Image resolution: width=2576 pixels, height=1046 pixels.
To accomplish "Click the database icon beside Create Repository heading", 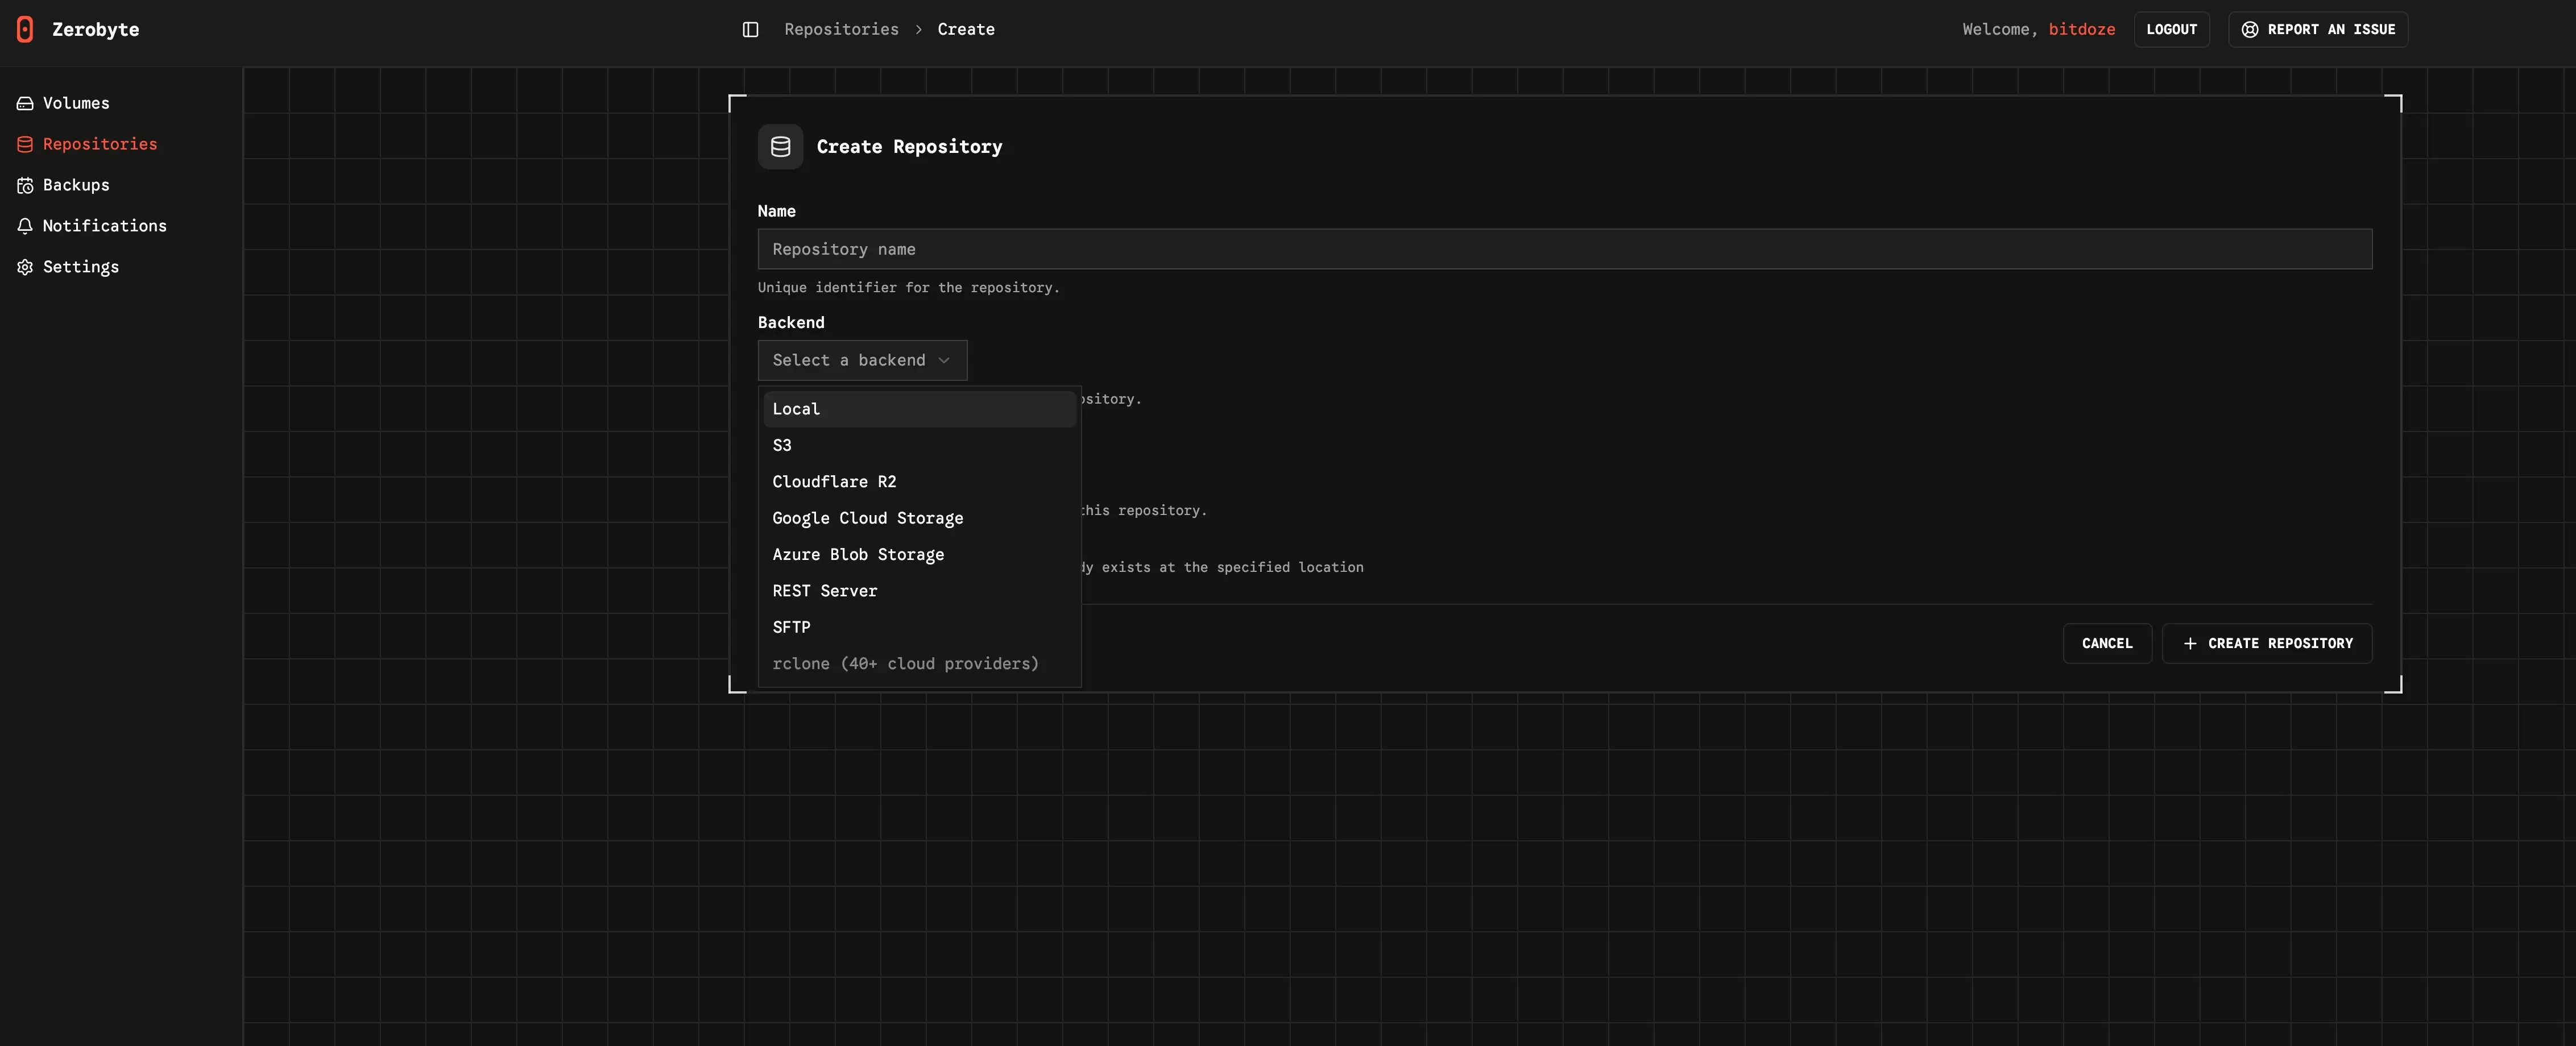I will (780, 146).
